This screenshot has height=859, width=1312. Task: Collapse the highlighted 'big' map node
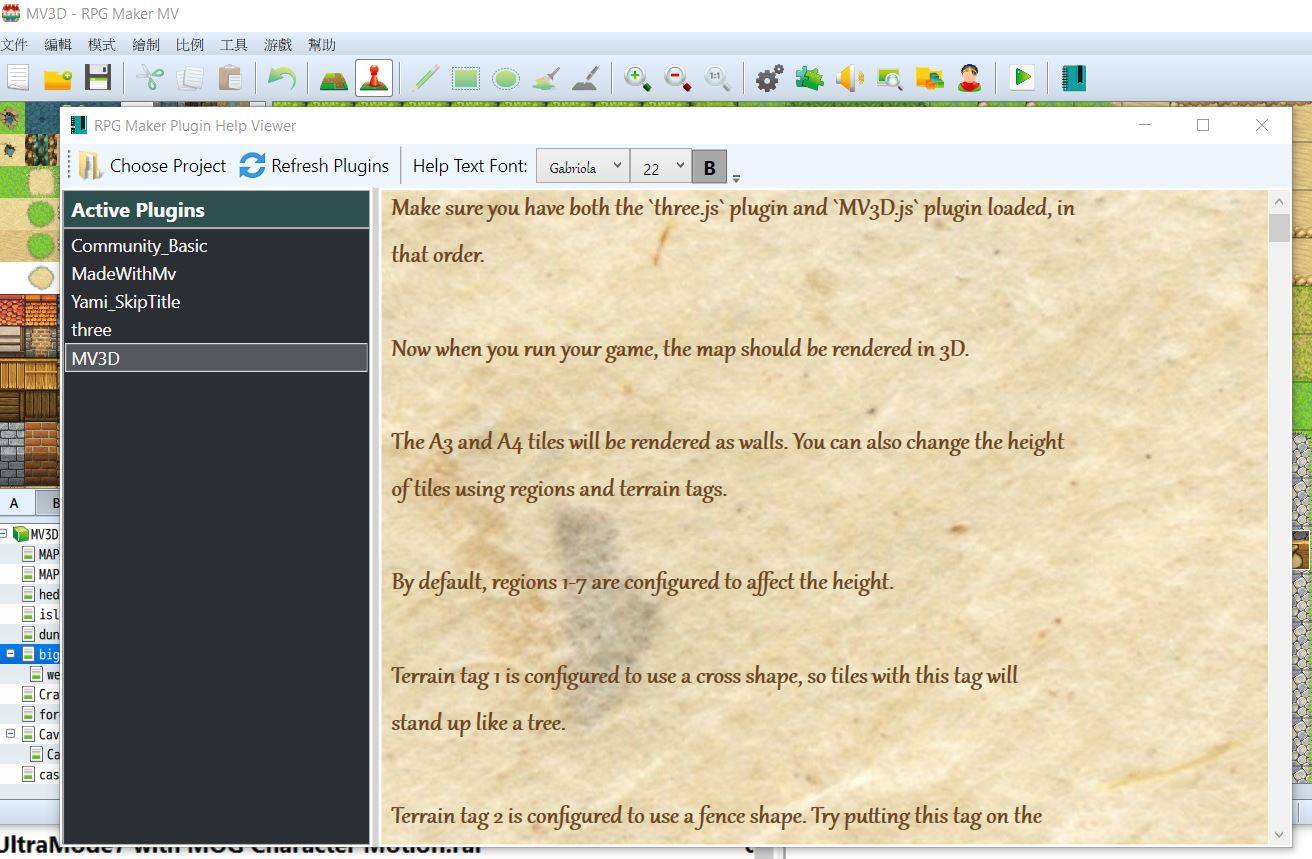click(x=11, y=654)
